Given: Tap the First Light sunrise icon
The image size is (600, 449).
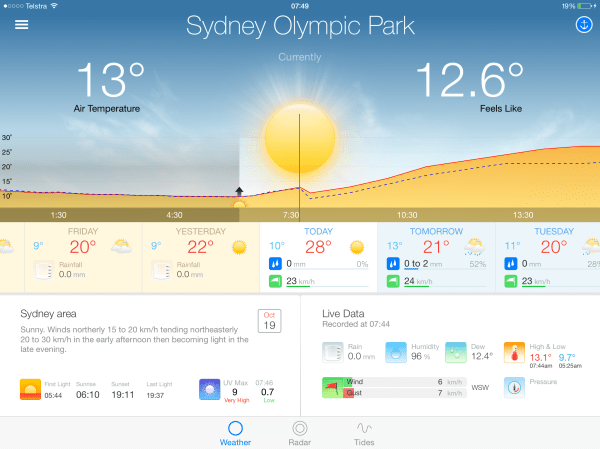Looking at the screenshot, I should click(31, 389).
